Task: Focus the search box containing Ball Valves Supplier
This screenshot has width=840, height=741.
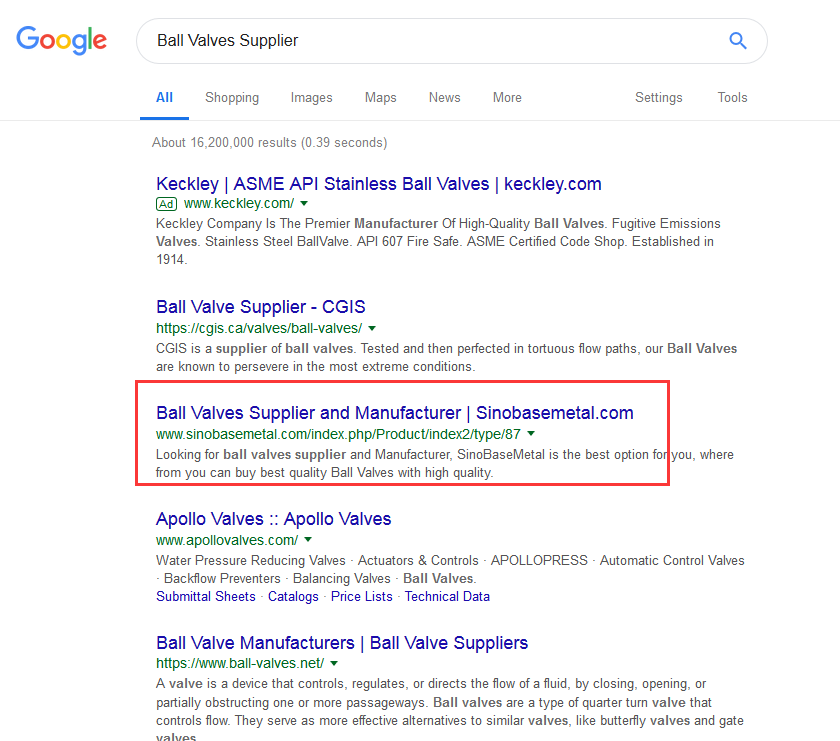Action: 452,41
